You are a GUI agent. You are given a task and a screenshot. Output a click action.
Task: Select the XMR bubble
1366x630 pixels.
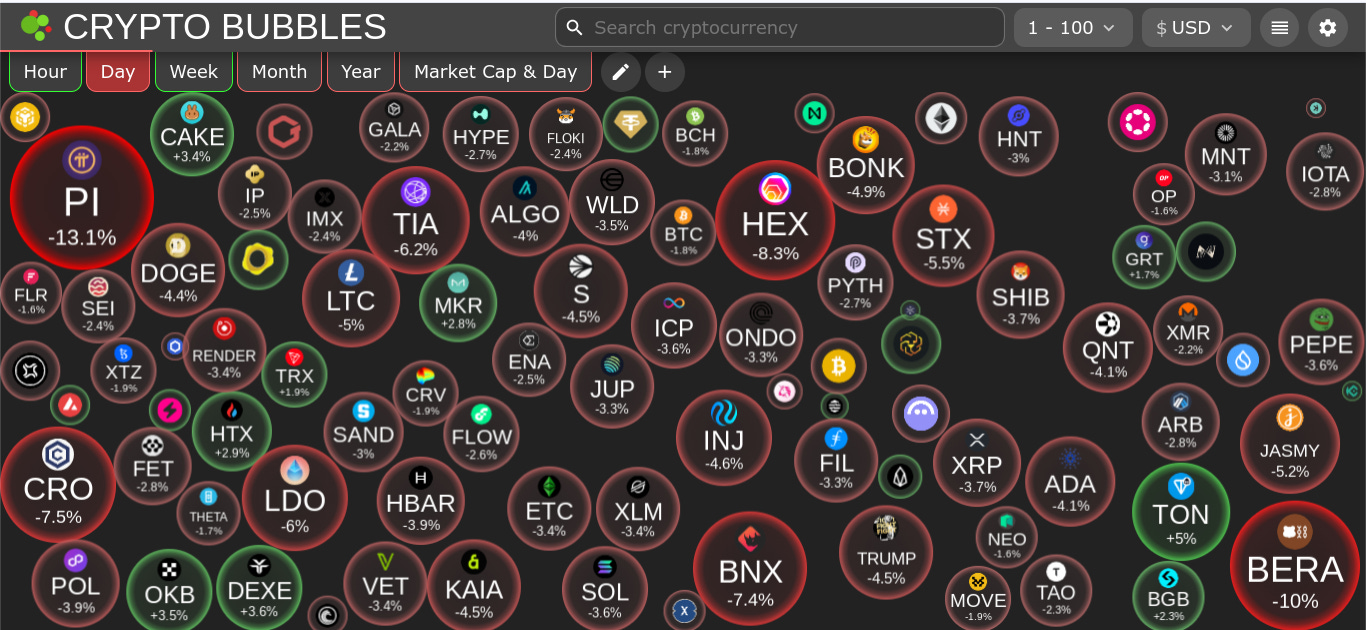pos(1188,330)
